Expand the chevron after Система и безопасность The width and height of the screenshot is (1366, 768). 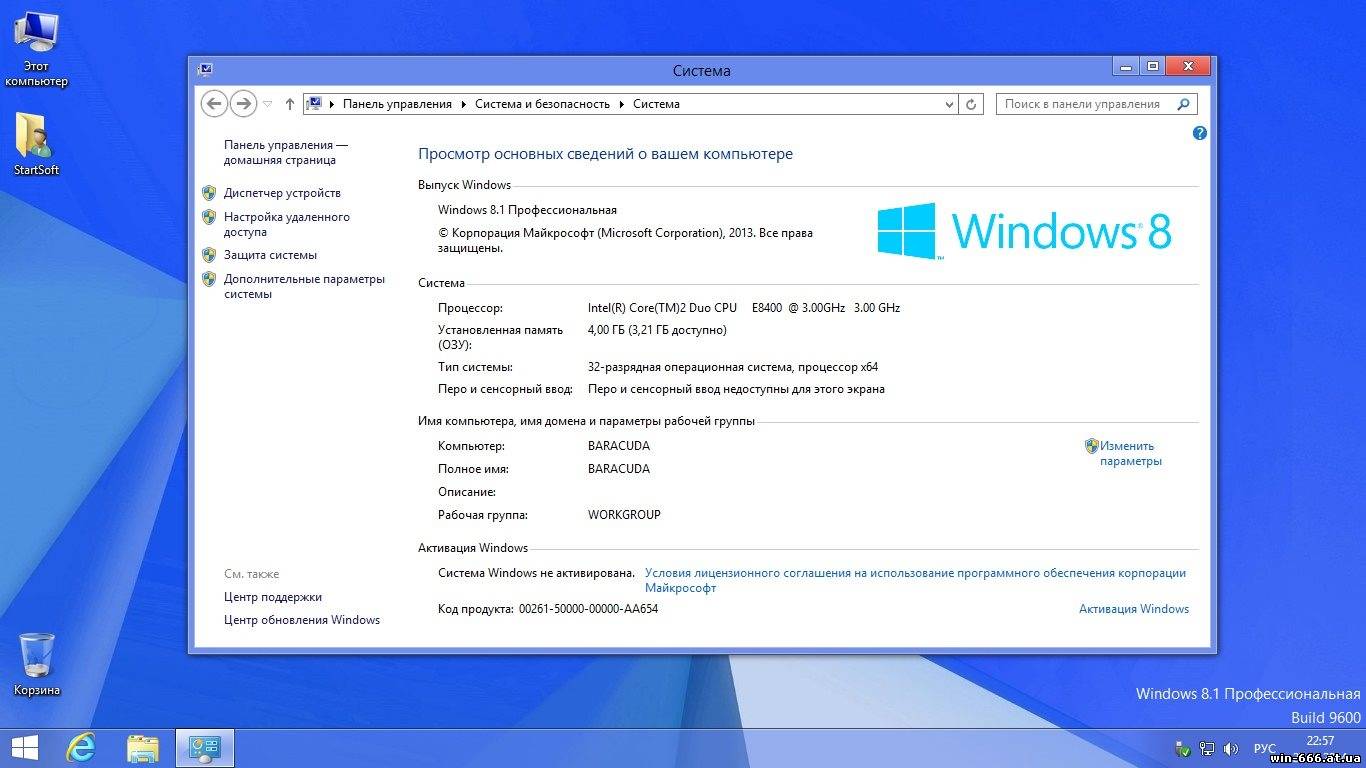(621, 104)
